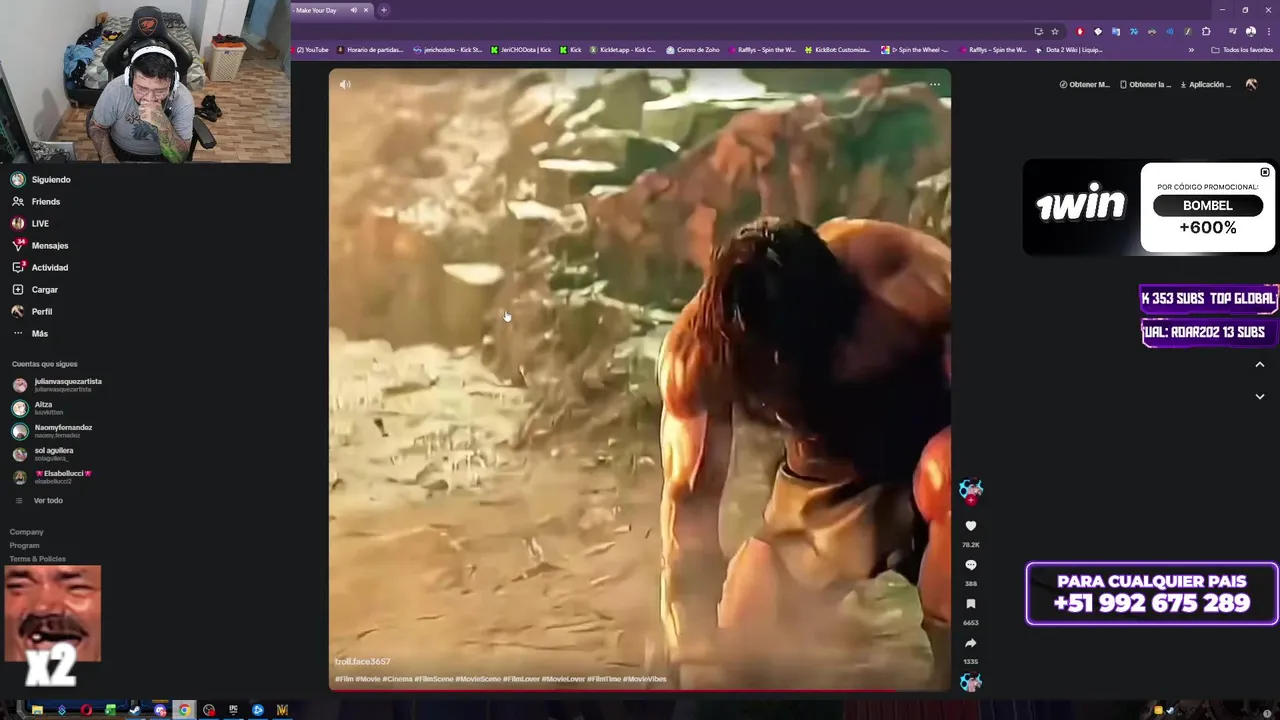Open Dota 2 Wiki Liquipedia bookmark
The width and height of the screenshot is (1280, 720).
1069,49
